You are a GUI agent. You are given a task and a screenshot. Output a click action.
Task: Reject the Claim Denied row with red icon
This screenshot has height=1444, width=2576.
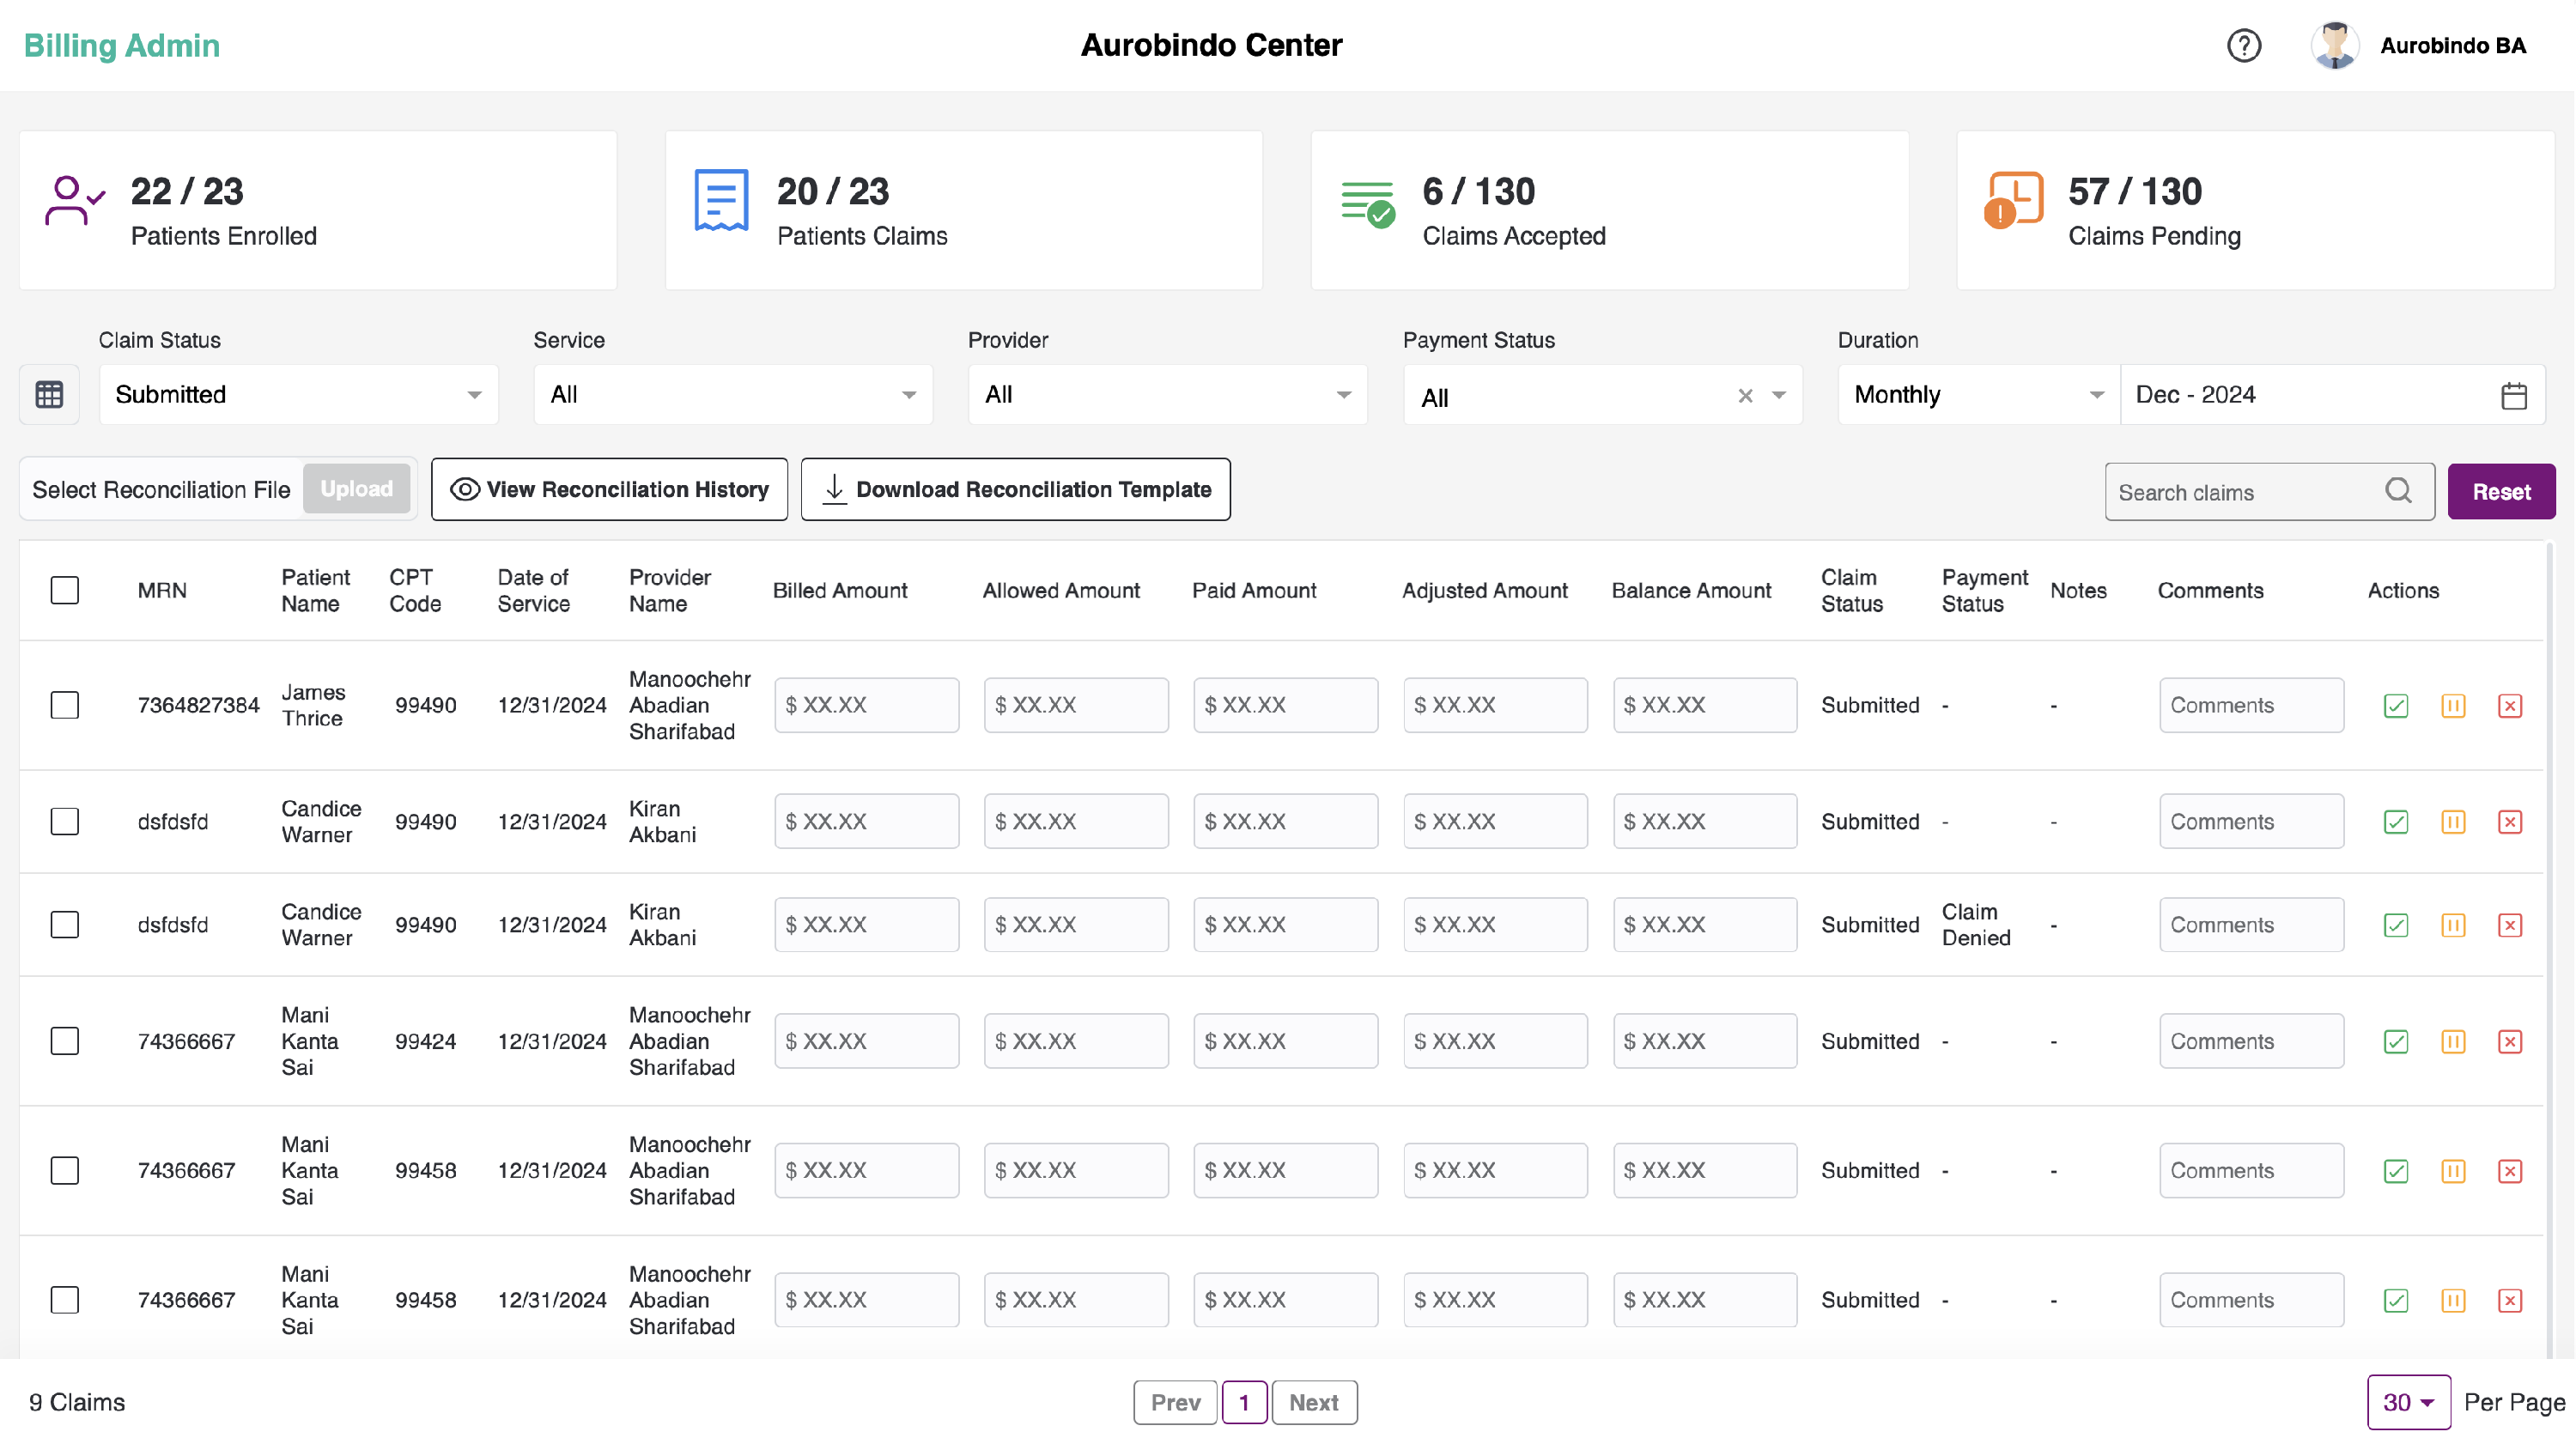coord(2509,925)
